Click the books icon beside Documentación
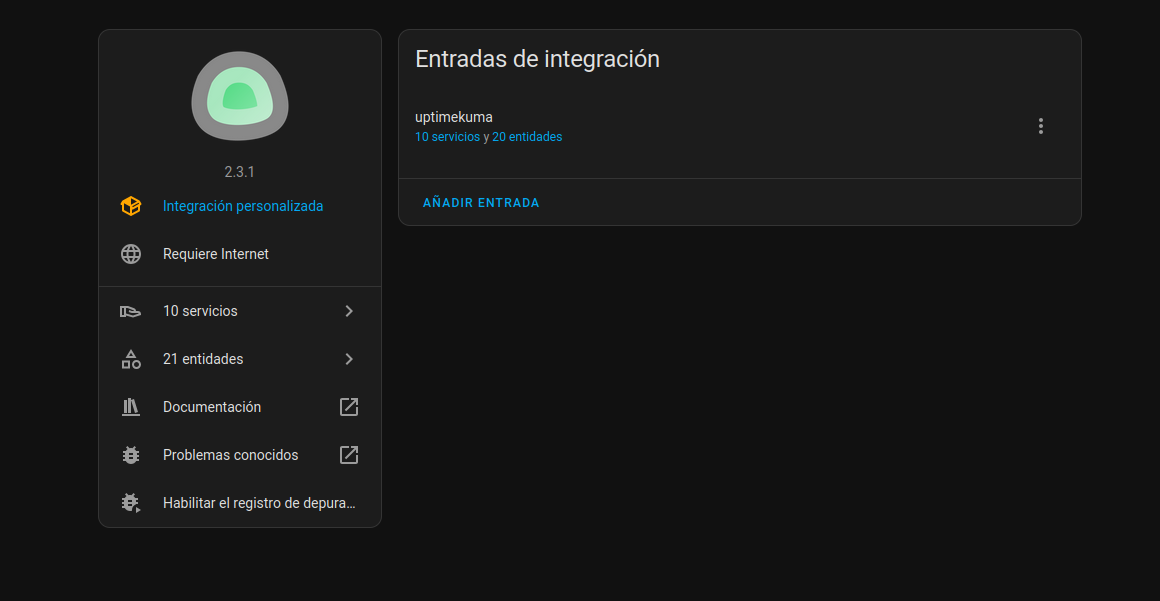Image resolution: width=1160 pixels, height=601 pixels. point(131,407)
